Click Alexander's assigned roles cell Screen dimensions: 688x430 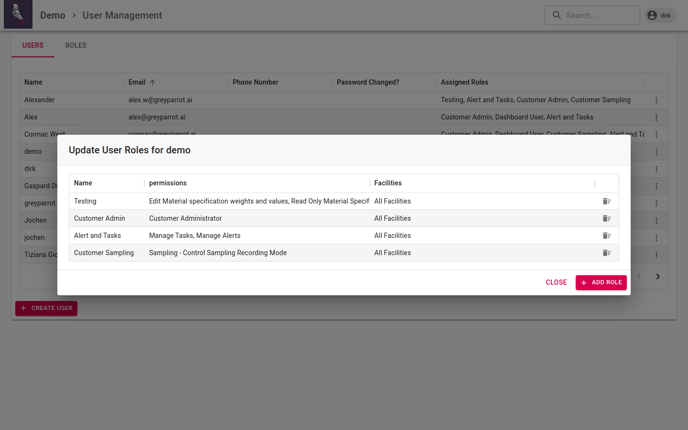[x=535, y=100]
